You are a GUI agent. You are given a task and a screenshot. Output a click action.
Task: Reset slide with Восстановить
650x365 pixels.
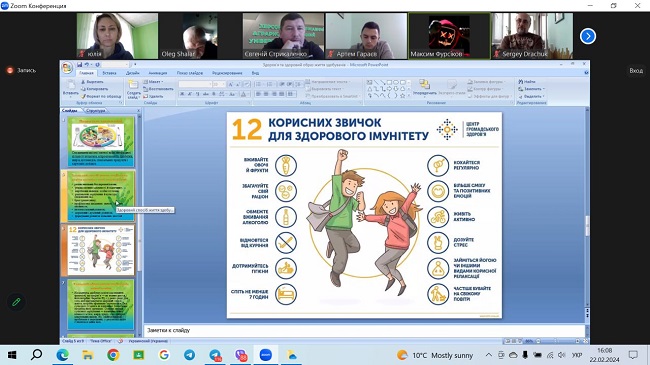pyautogui.click(x=158, y=89)
